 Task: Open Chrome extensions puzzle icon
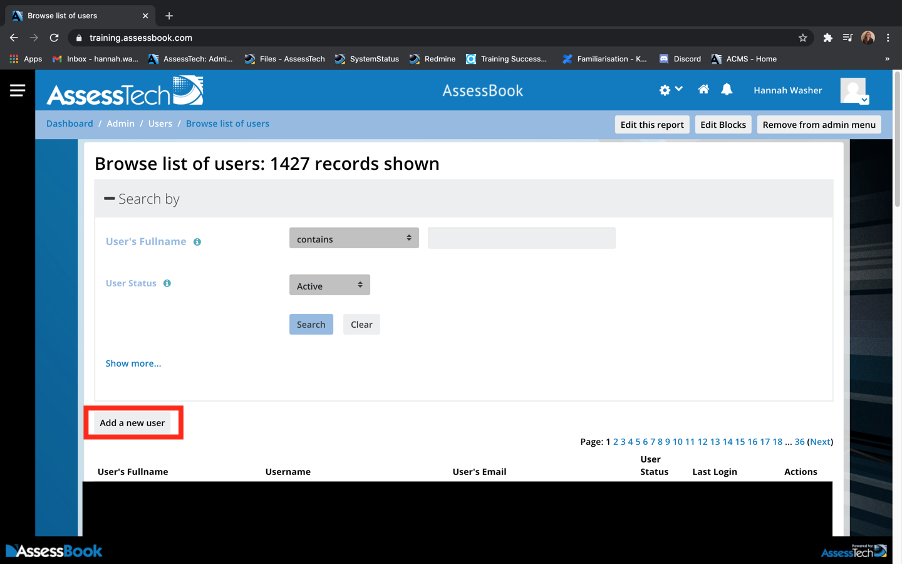pyautogui.click(x=828, y=38)
